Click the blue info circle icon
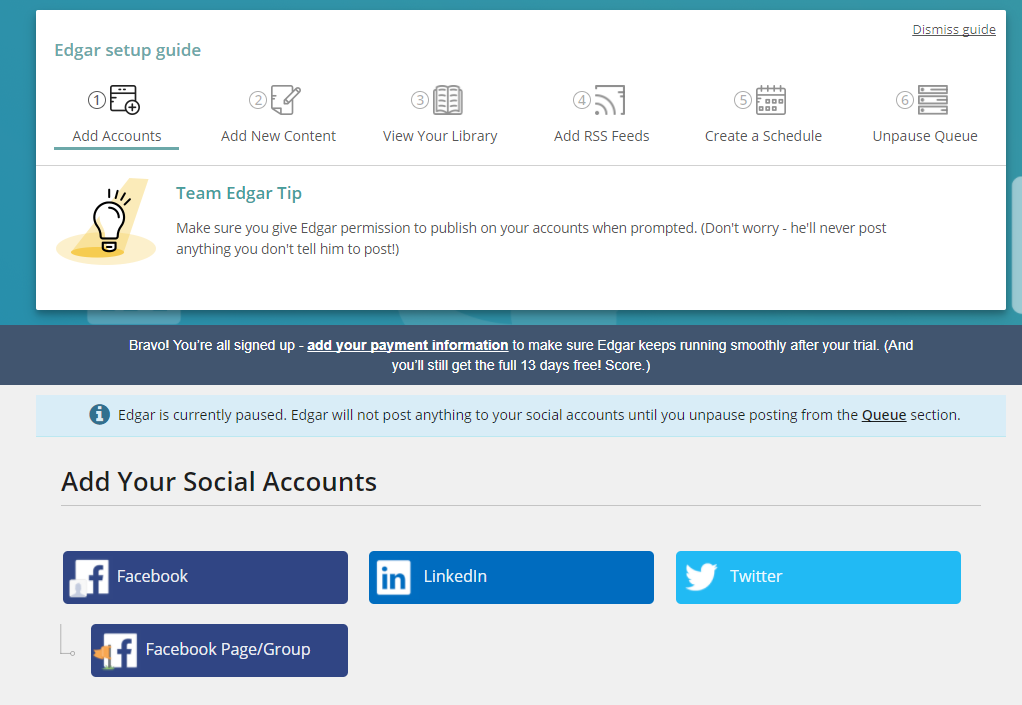Image resolution: width=1022 pixels, height=705 pixels. [99, 414]
